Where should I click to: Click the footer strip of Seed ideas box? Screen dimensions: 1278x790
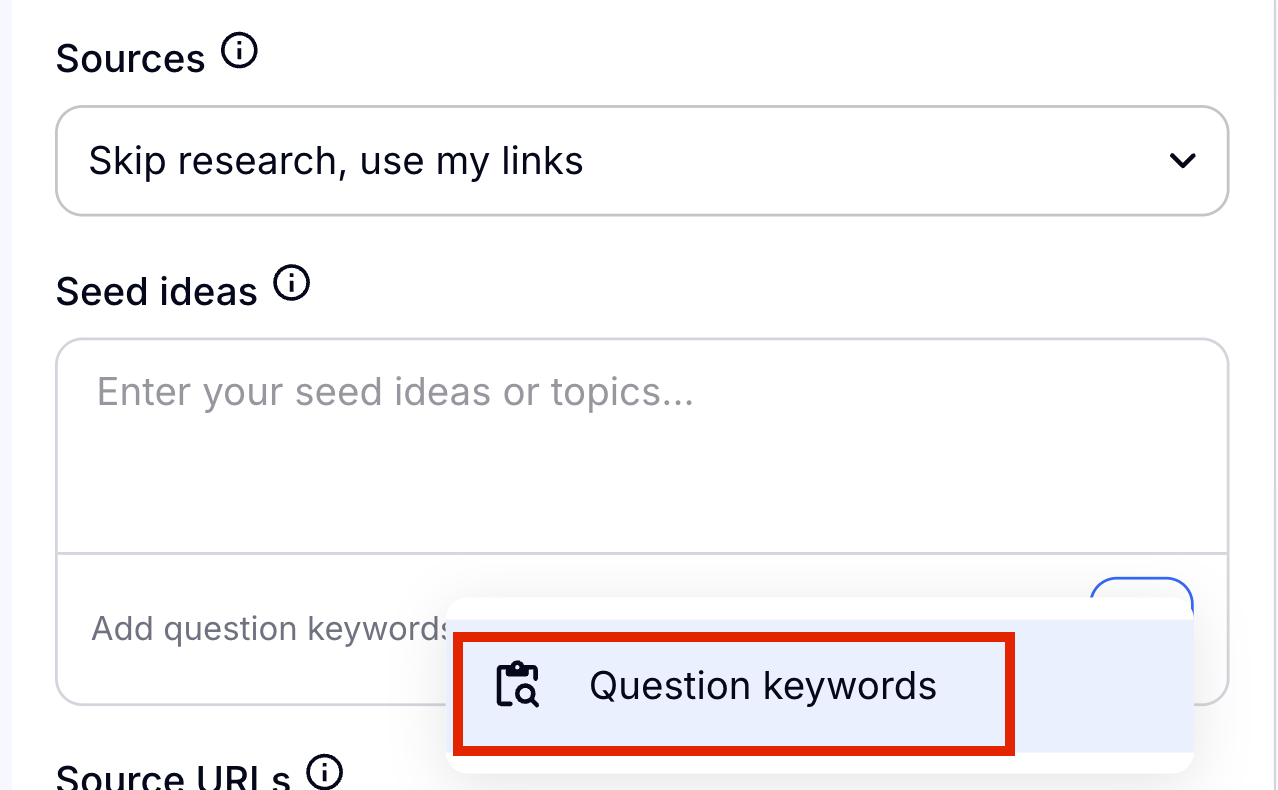[x=250, y=630]
